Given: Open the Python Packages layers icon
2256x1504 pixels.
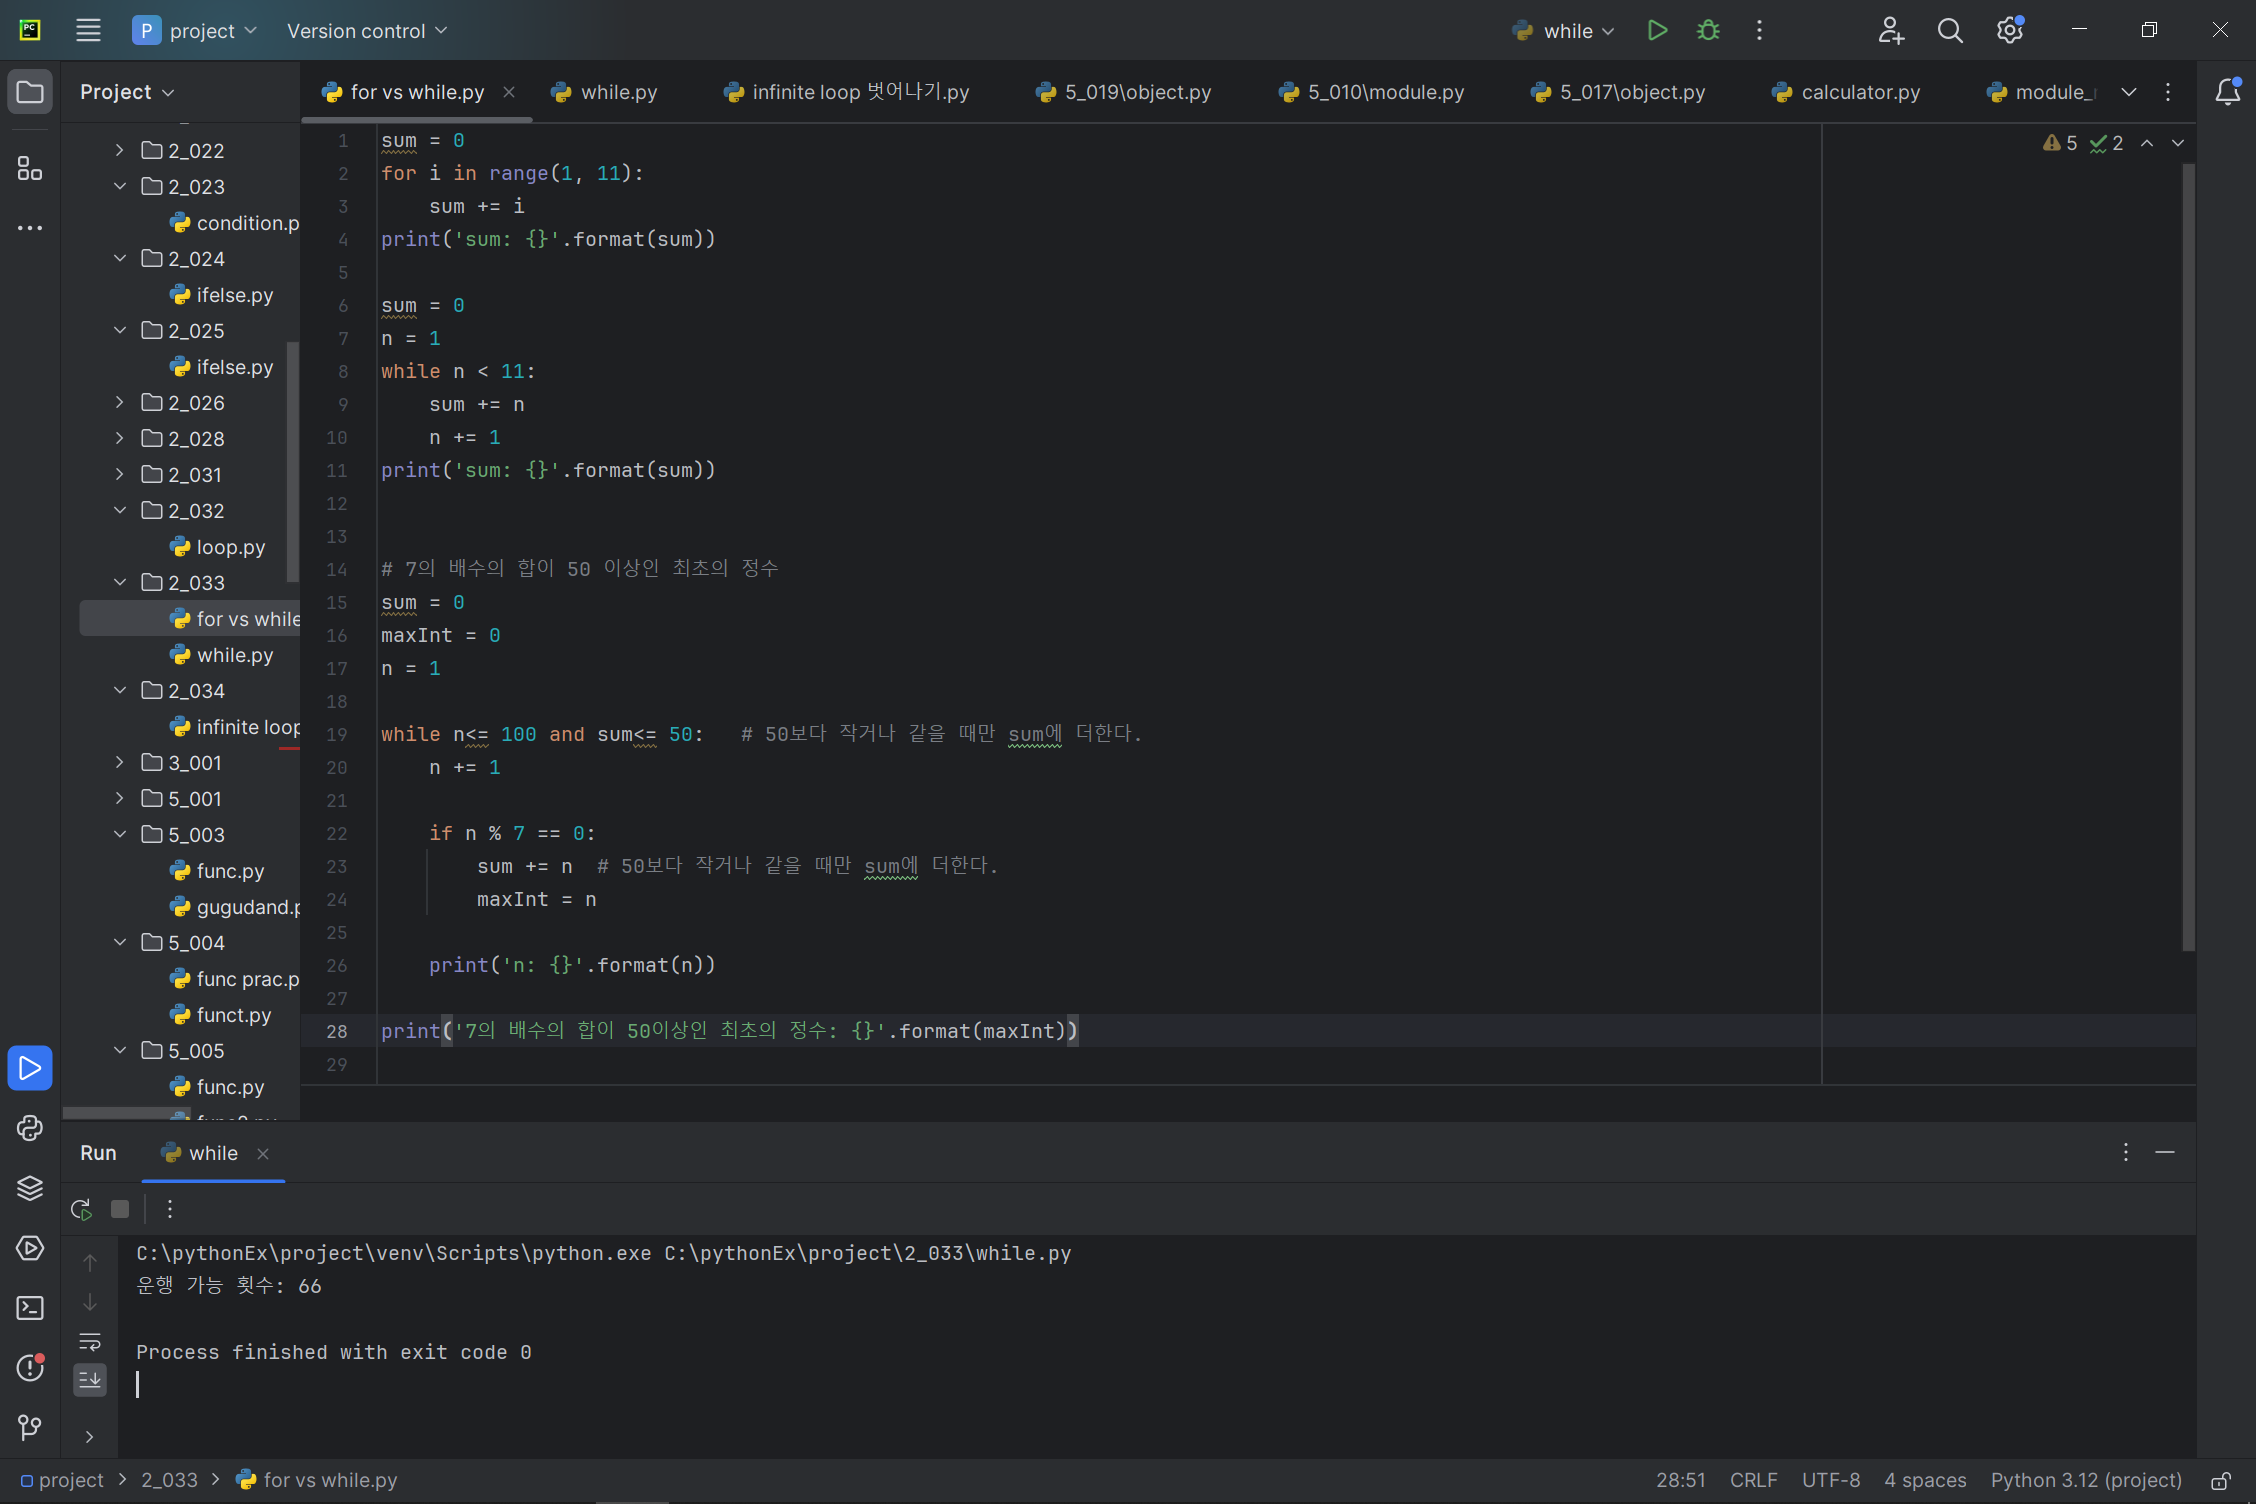Looking at the screenshot, I should [x=30, y=1188].
